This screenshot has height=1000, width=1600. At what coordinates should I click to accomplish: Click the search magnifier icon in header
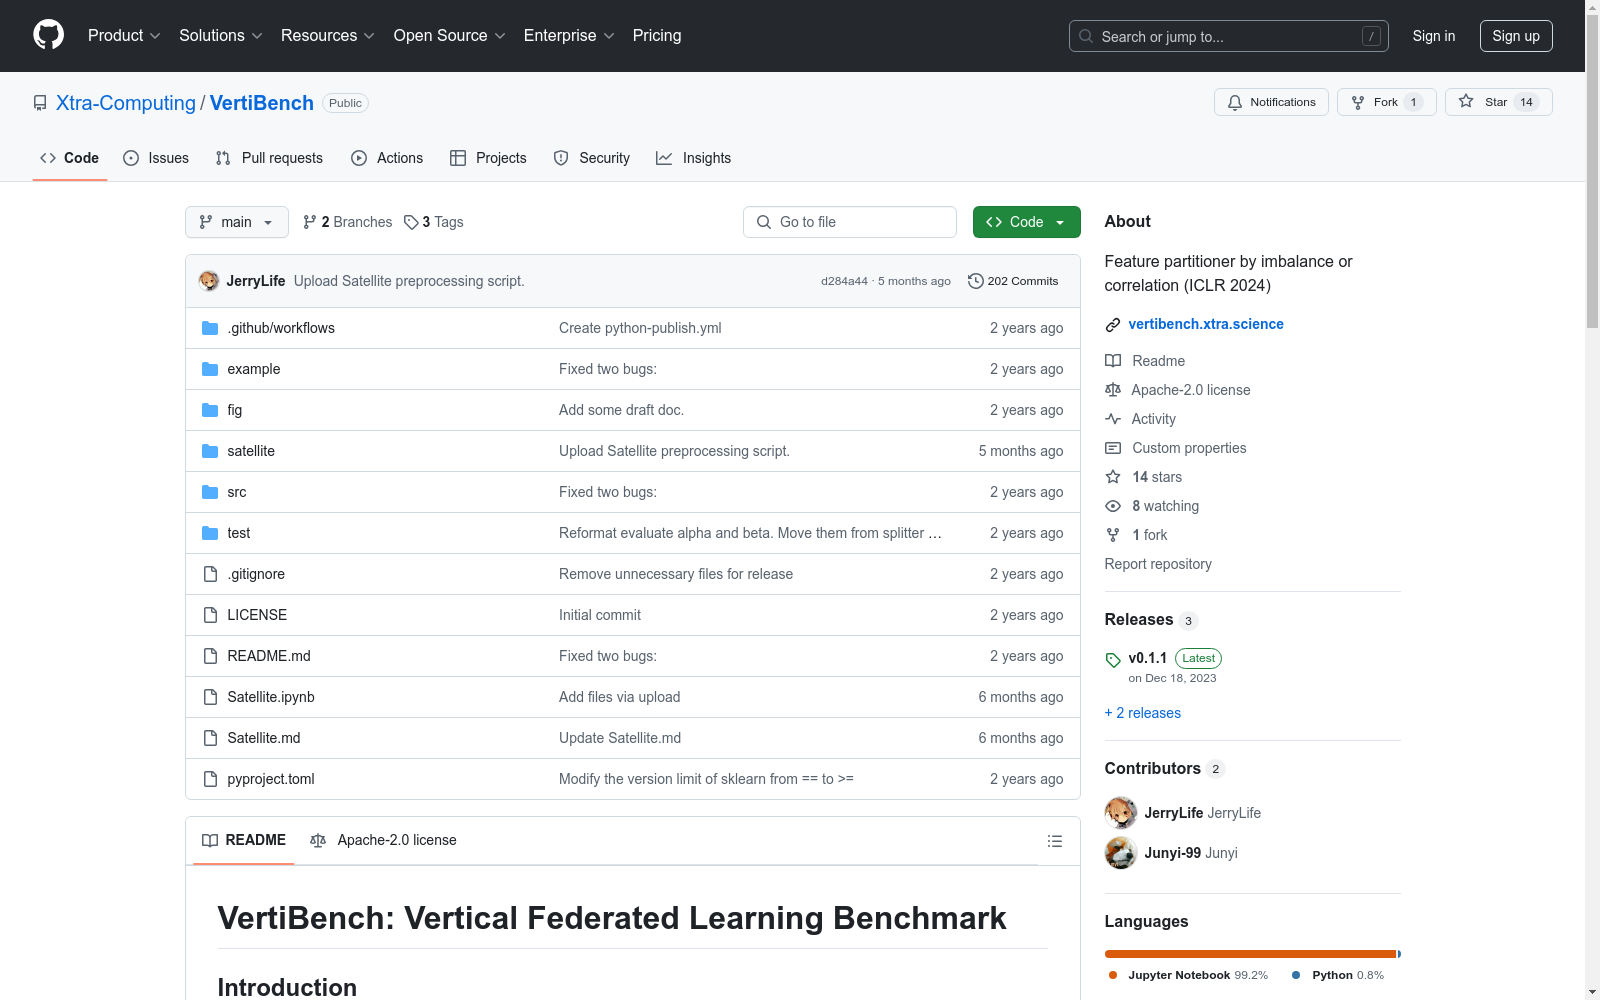[x=1086, y=36]
